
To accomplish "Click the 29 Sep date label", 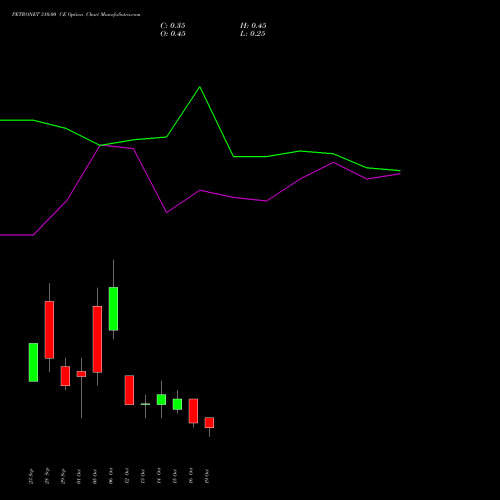I will pos(63,476).
